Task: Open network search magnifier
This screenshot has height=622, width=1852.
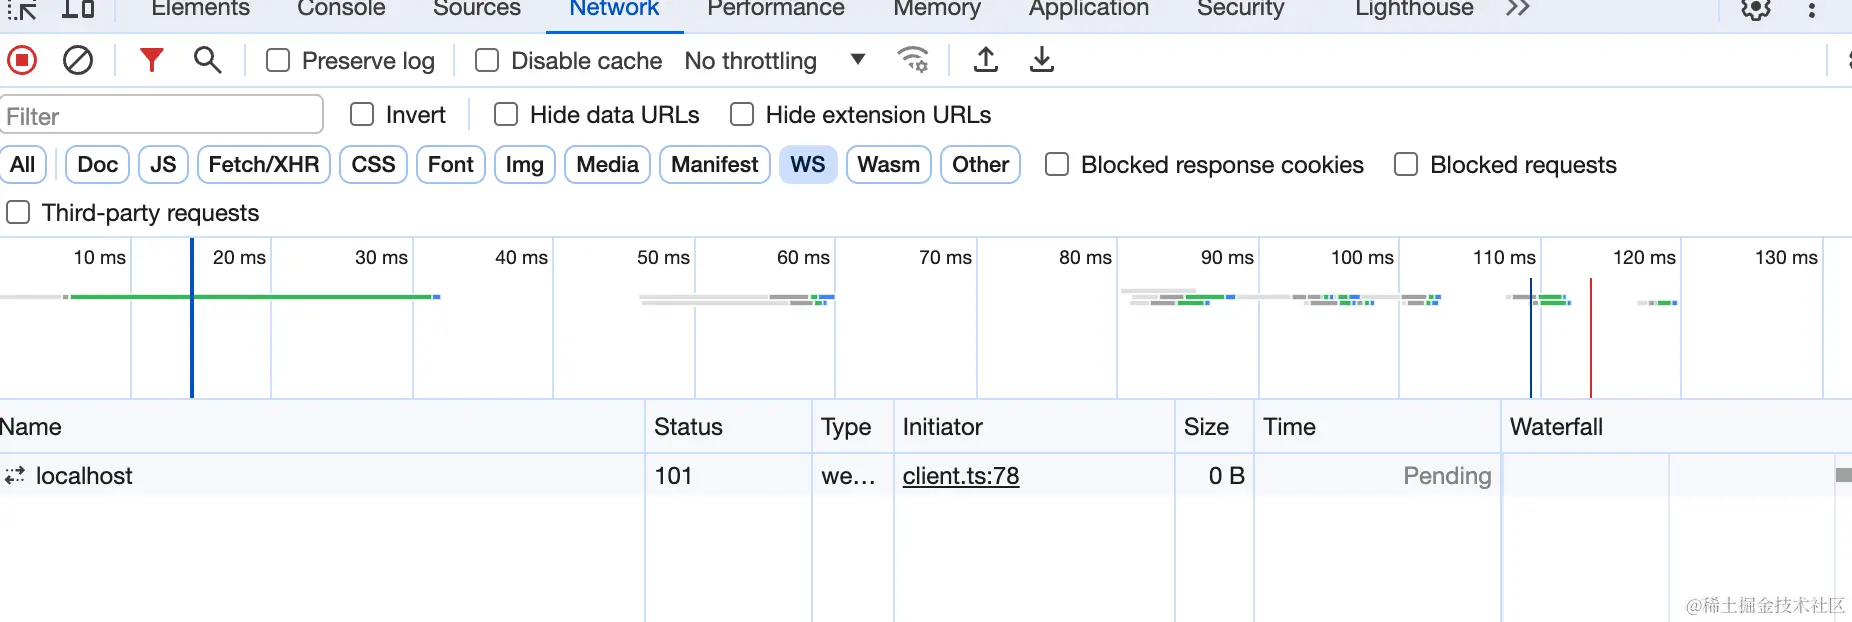Action: click(x=207, y=61)
